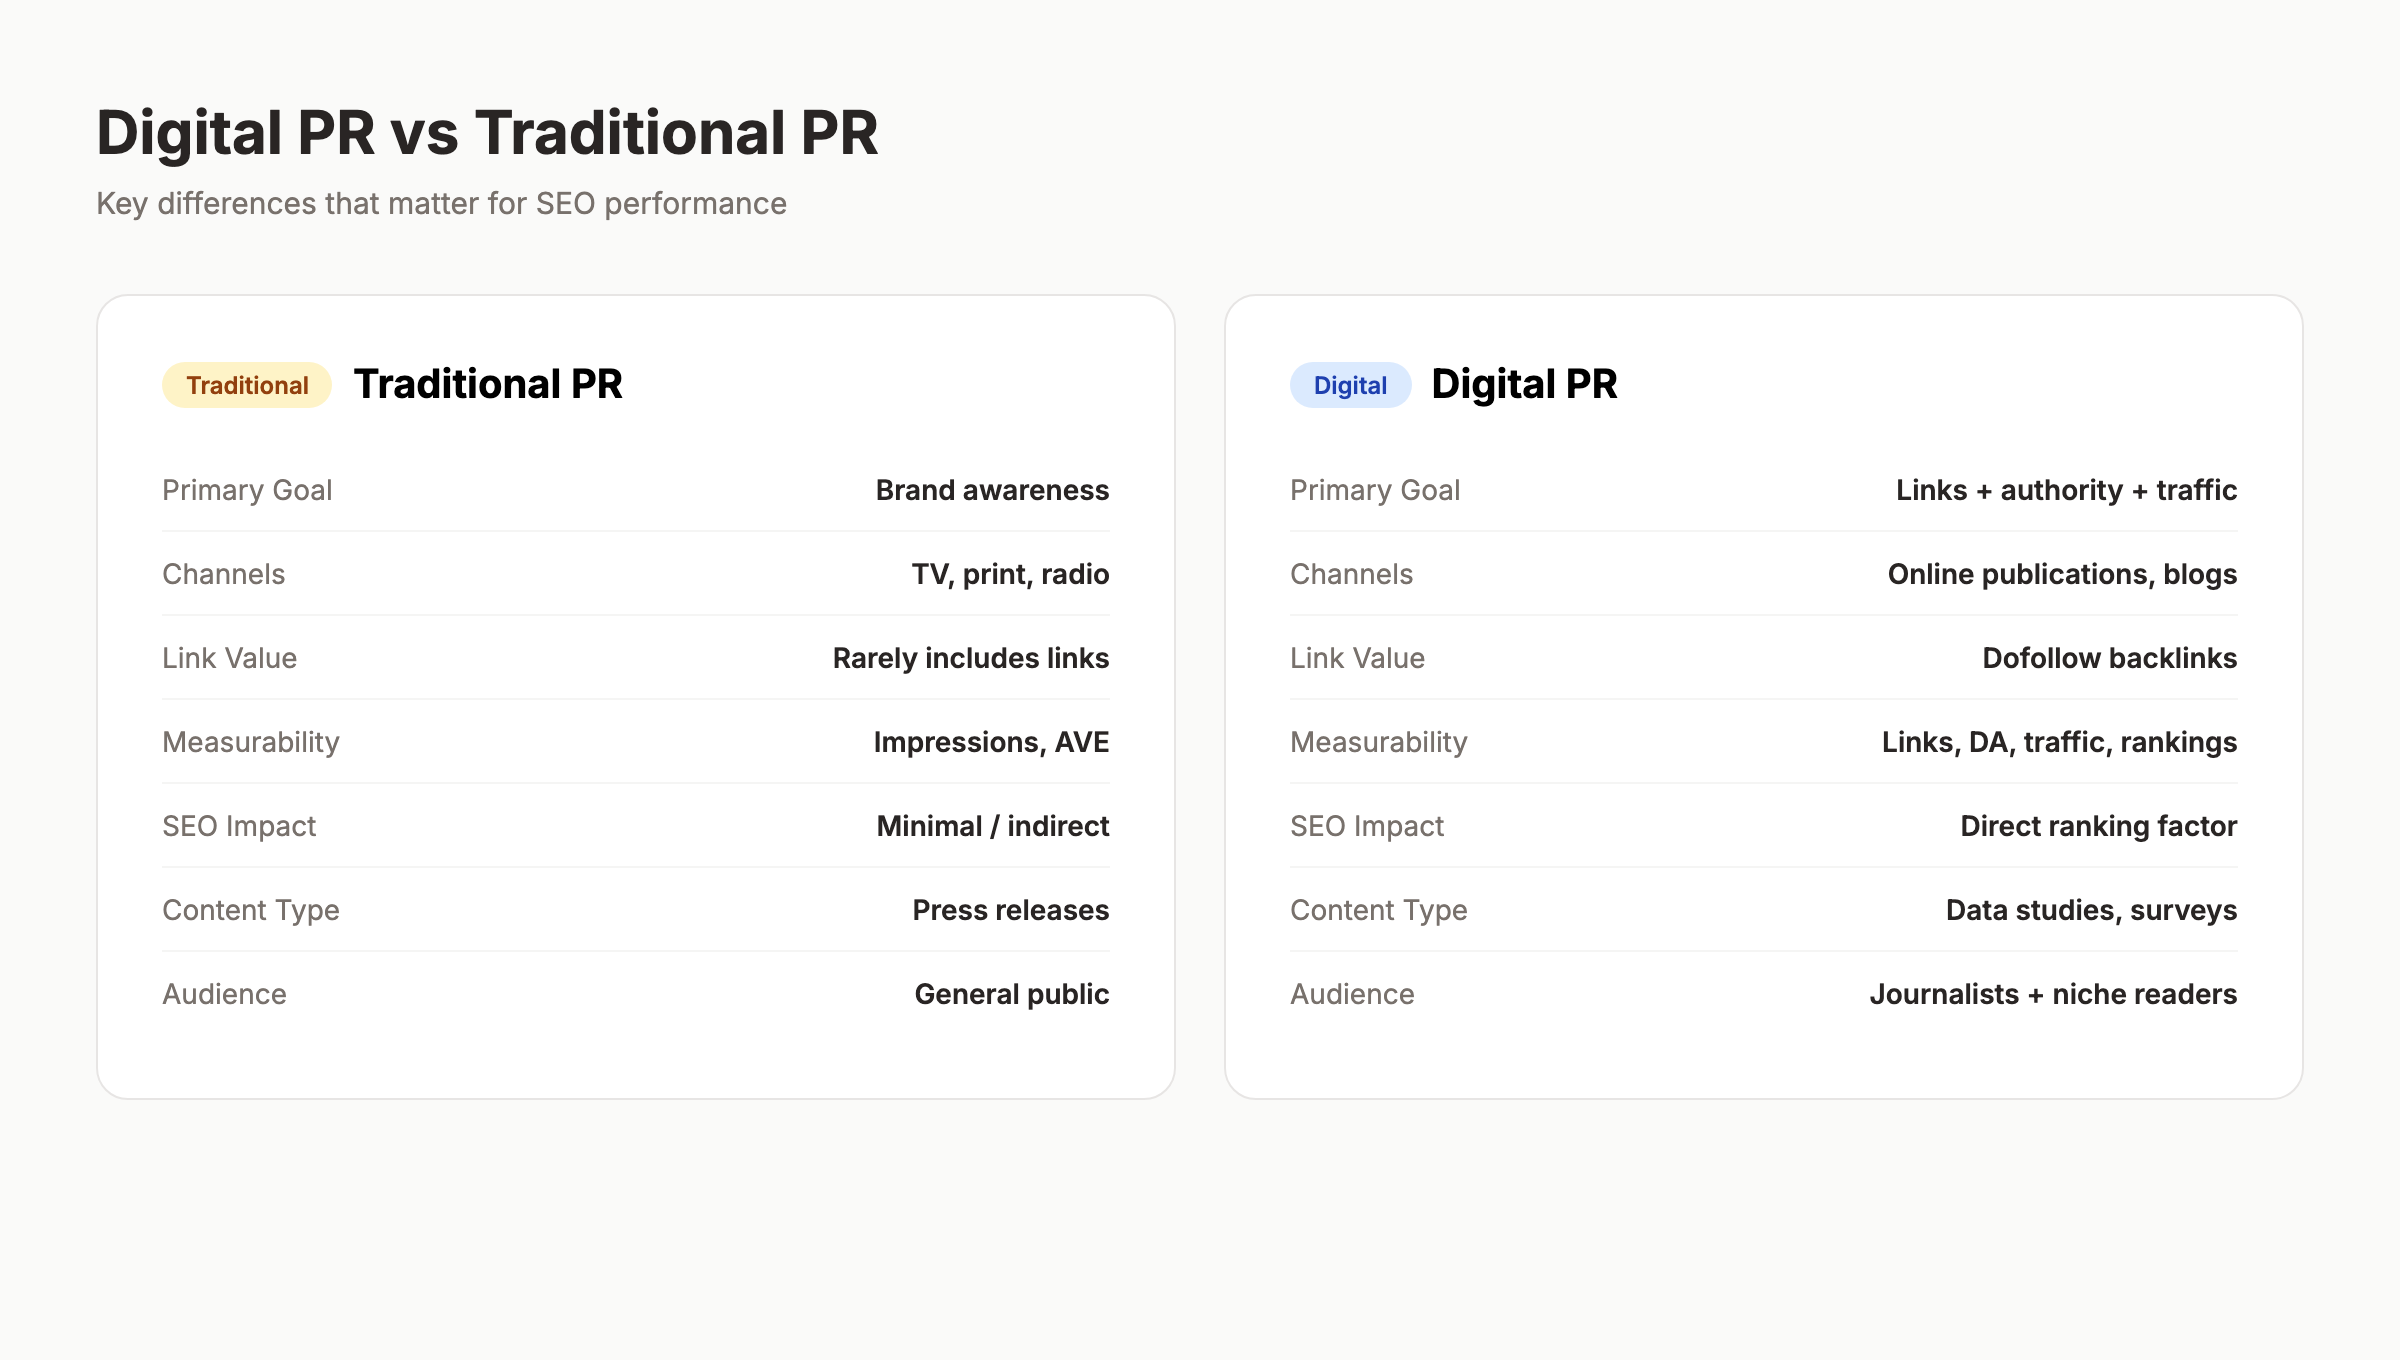Click Direct ranking factor SEO impact

2098,826
